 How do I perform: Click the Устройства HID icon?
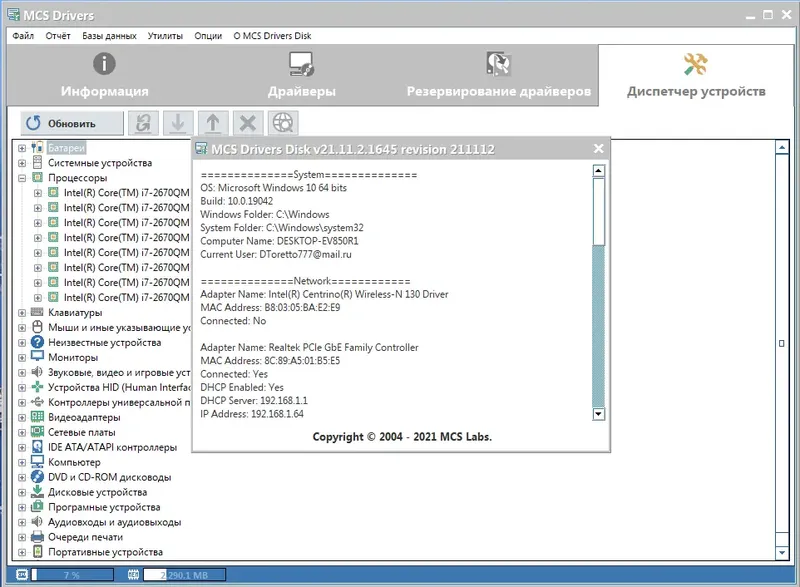(x=37, y=387)
